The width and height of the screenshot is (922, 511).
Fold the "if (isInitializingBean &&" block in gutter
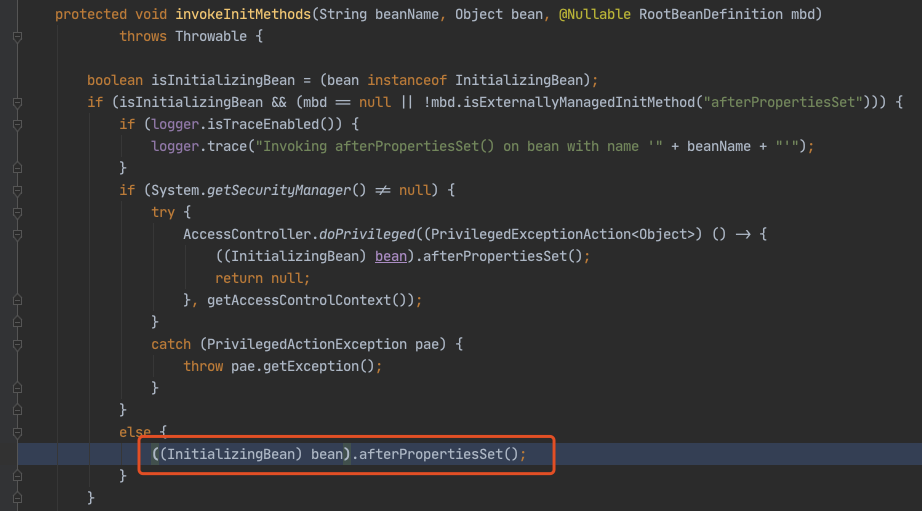point(18,103)
